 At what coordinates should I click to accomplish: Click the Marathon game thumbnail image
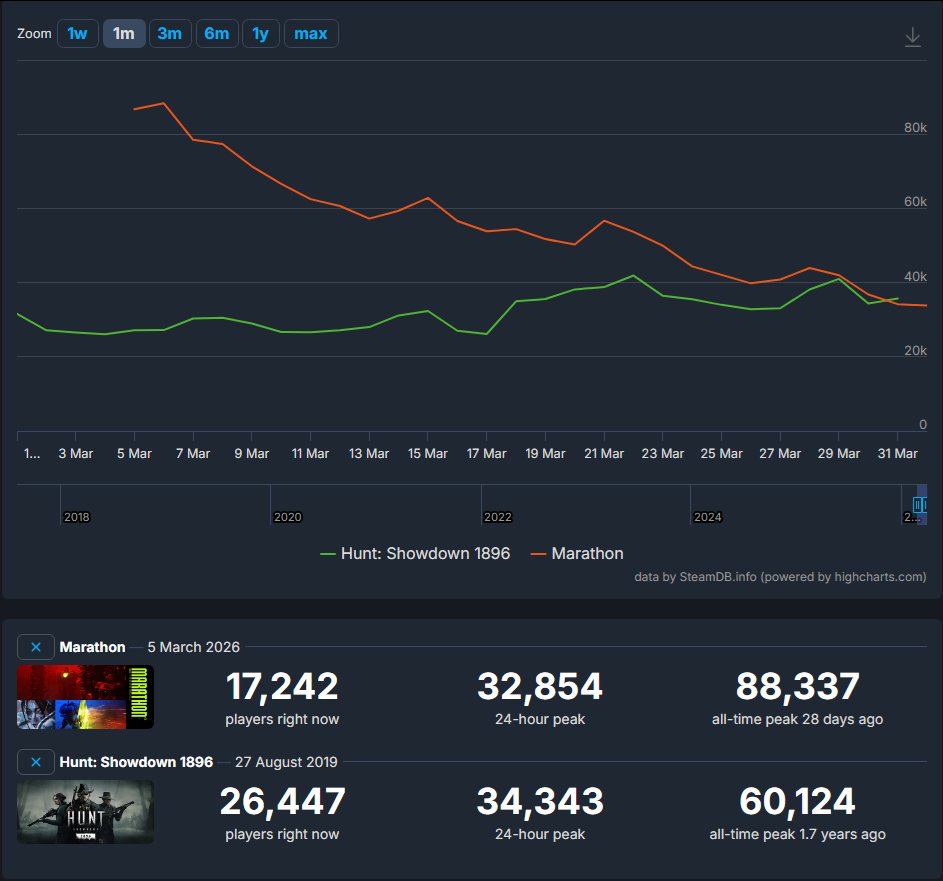click(x=85, y=697)
